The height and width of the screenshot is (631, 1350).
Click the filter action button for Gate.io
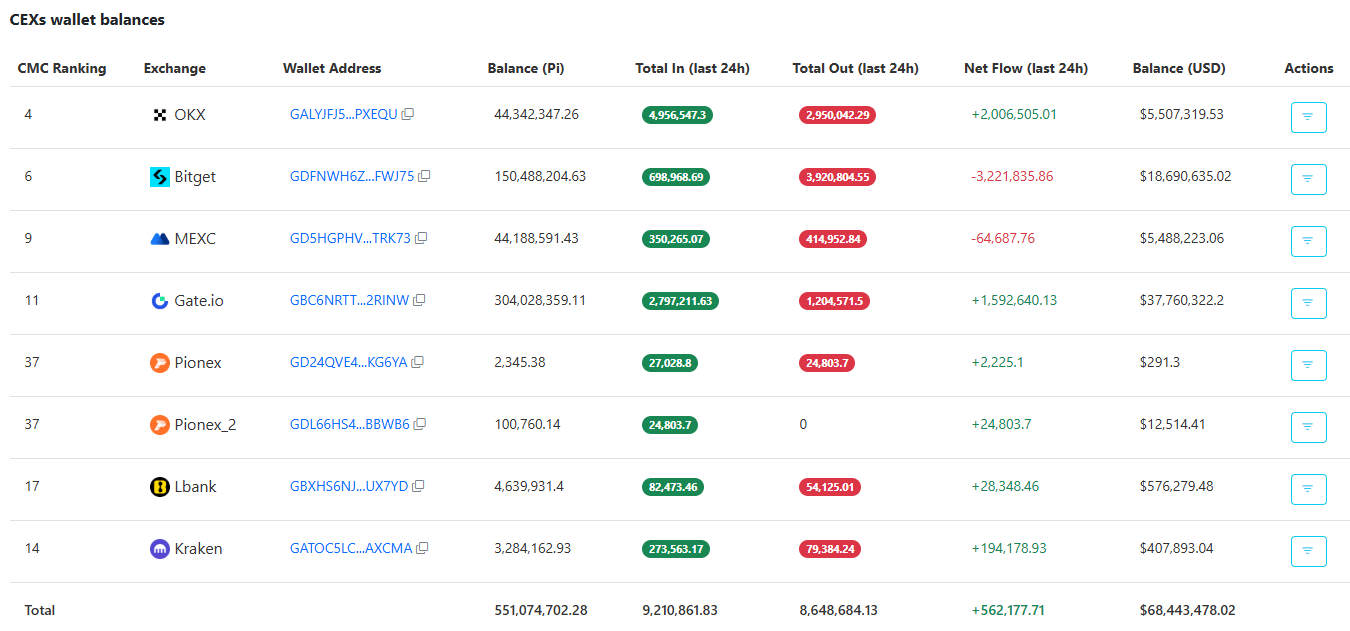coord(1308,303)
